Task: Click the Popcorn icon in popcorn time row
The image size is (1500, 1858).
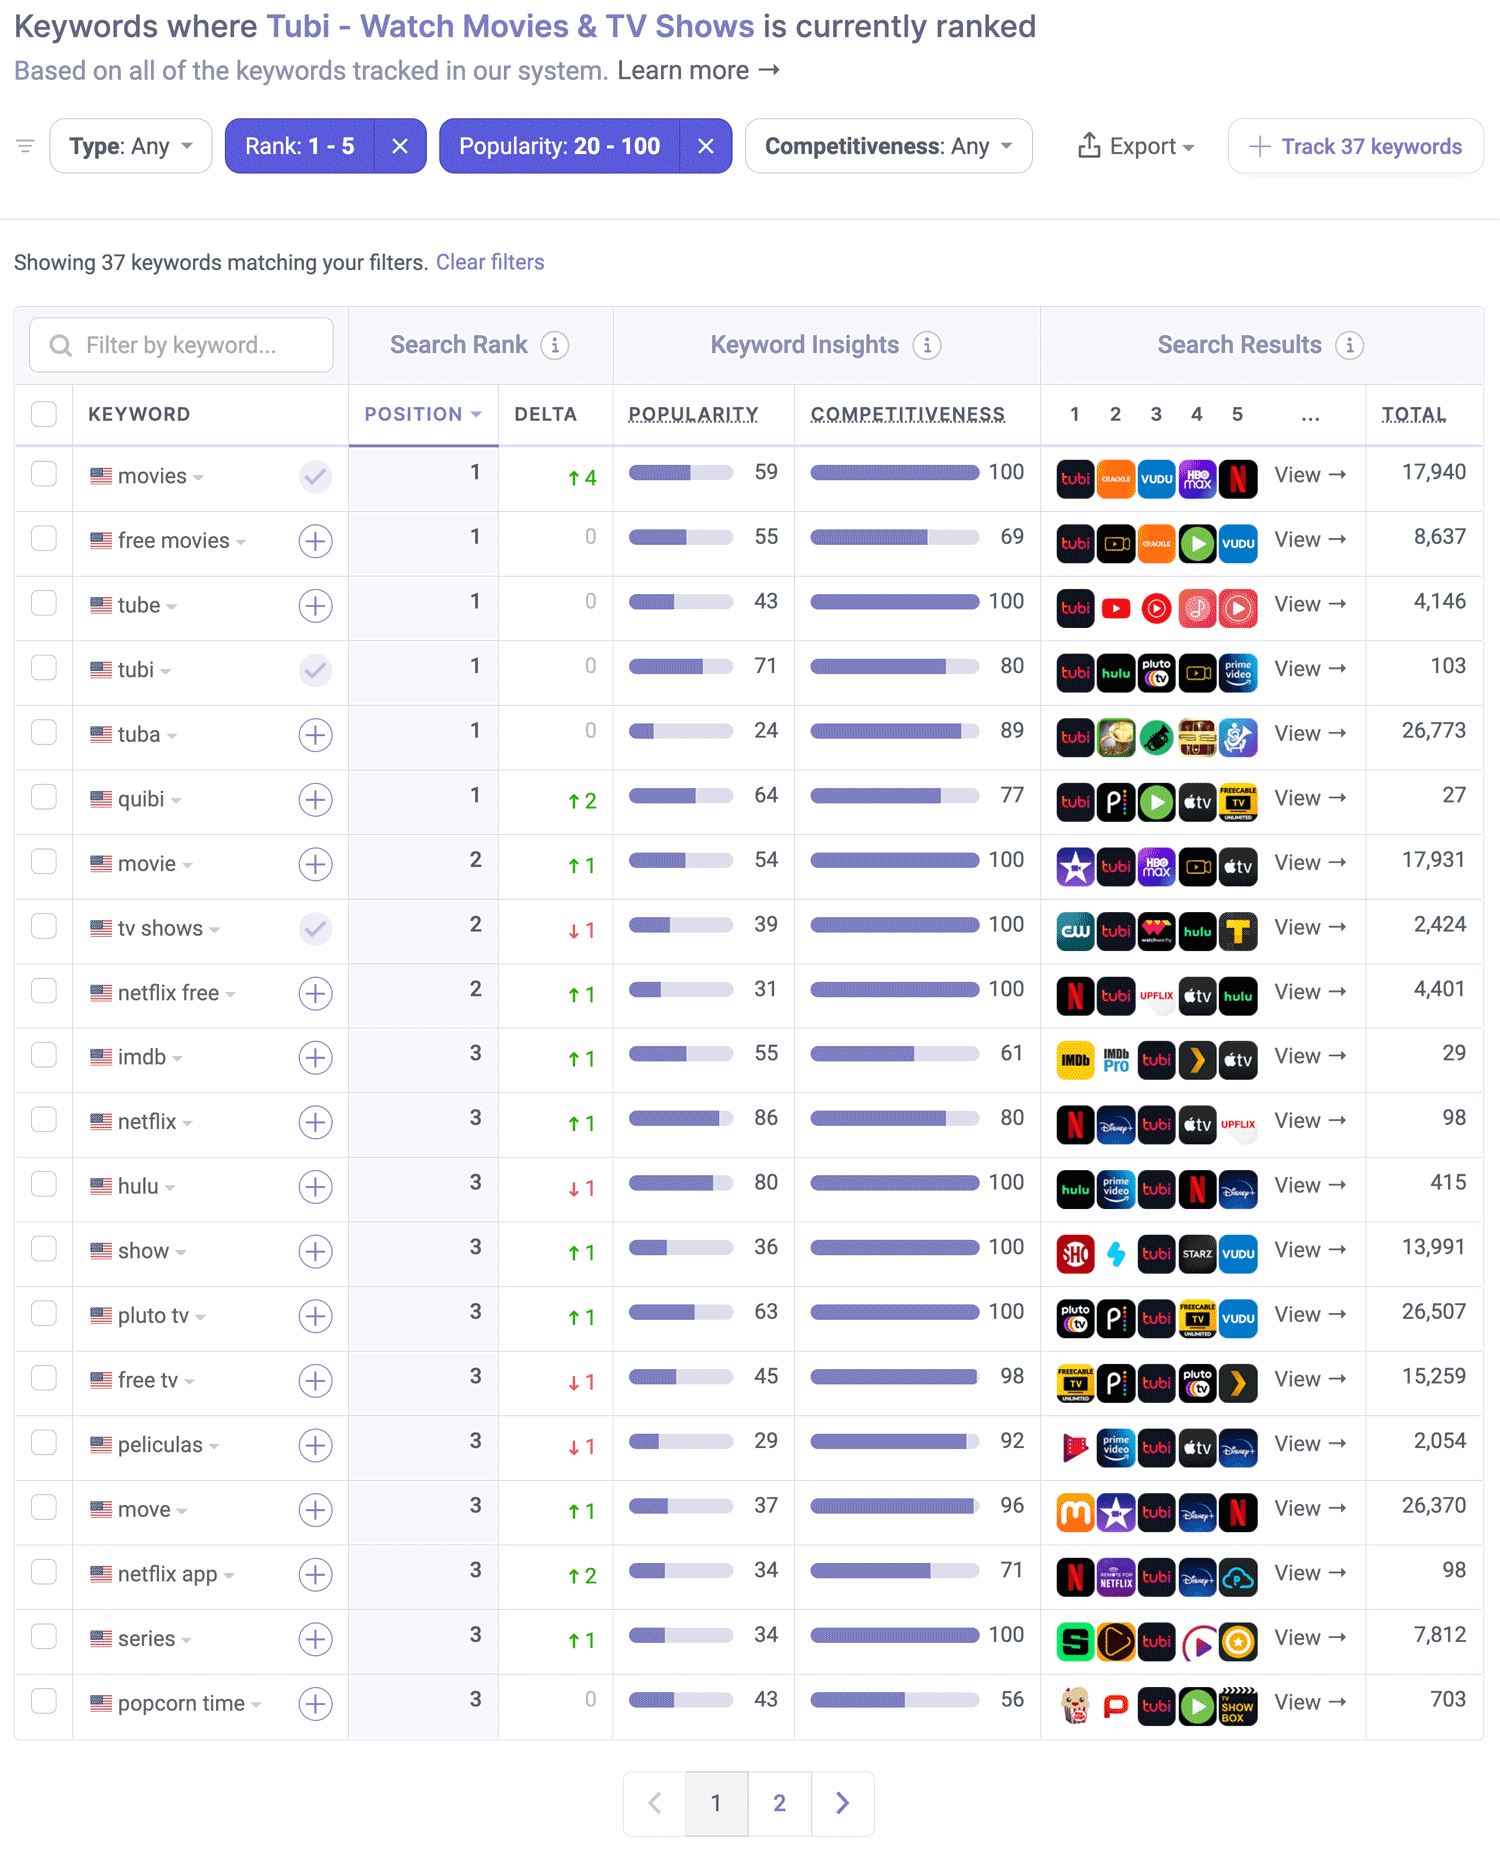Action: pyautogui.click(x=1075, y=1705)
